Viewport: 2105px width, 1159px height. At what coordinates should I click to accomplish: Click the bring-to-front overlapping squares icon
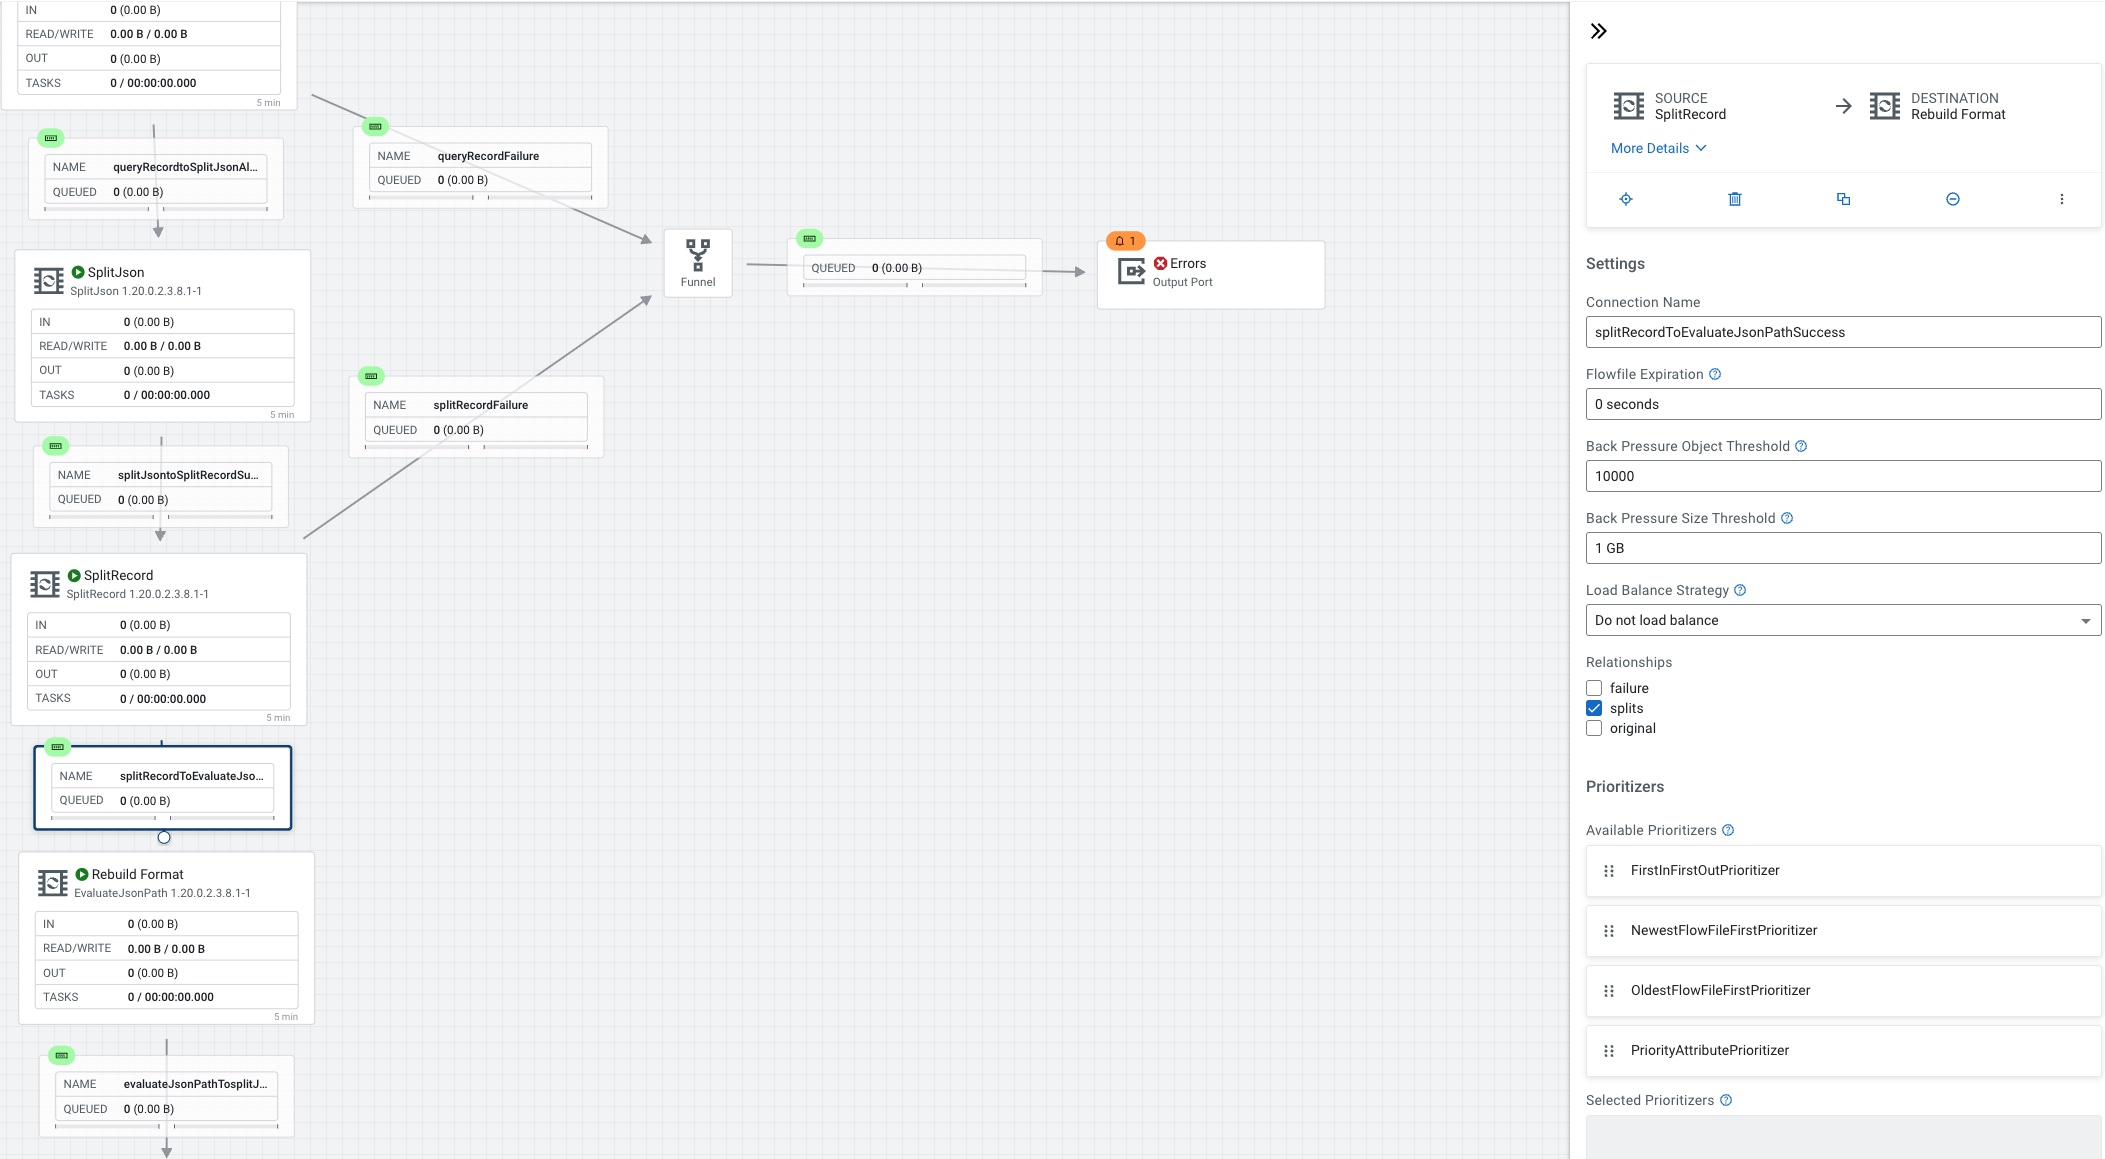click(1843, 199)
